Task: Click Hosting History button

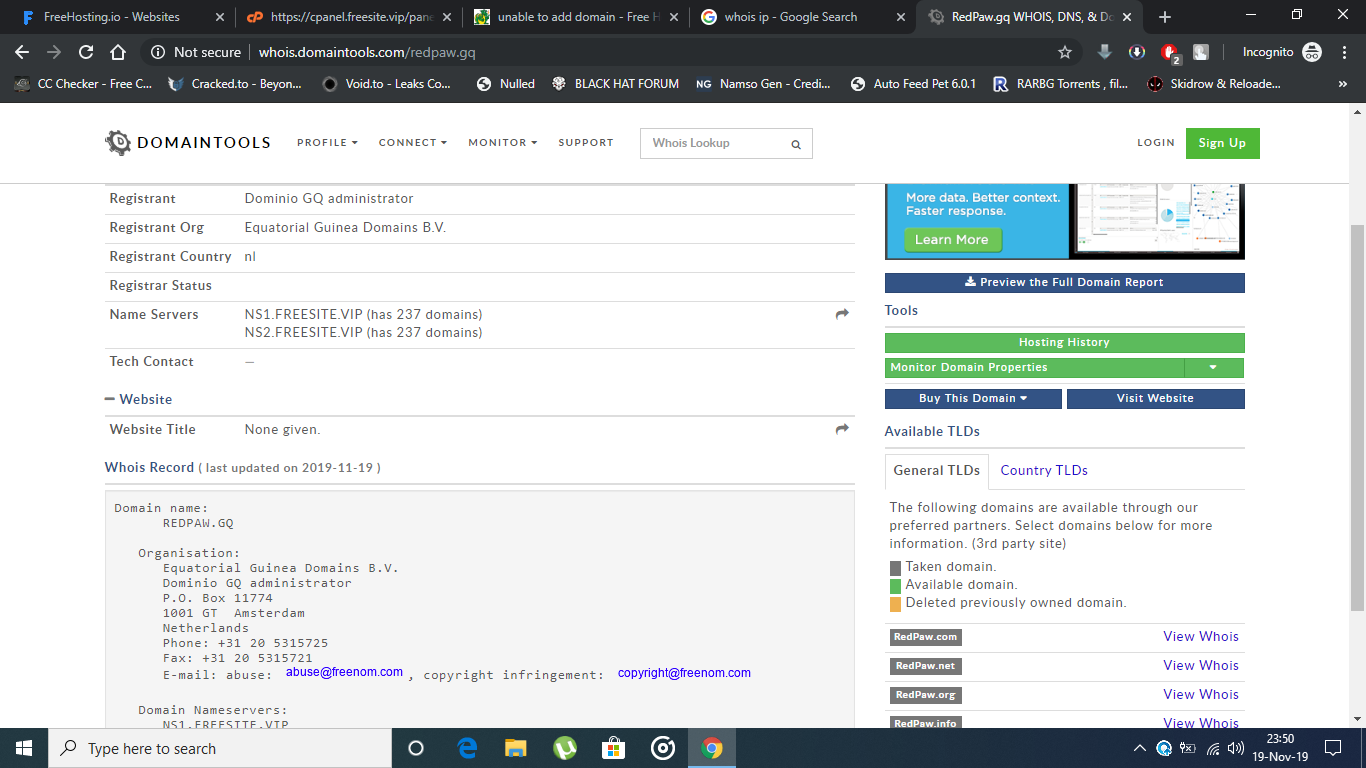Action: 1065,342
